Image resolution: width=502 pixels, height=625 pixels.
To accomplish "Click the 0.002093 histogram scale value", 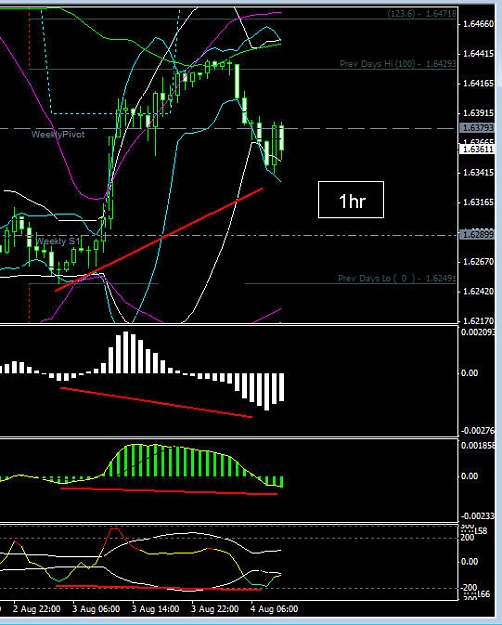I will 478,332.
